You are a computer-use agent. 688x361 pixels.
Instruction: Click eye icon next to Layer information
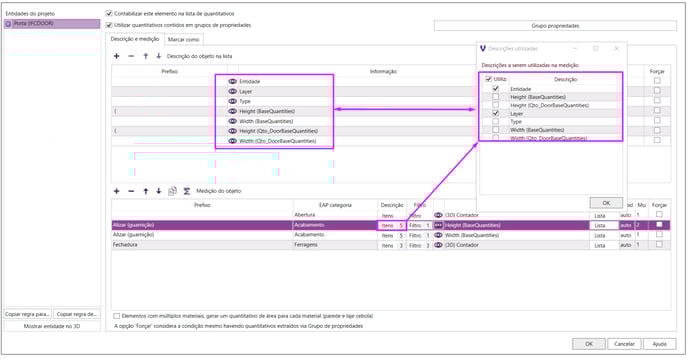point(233,91)
